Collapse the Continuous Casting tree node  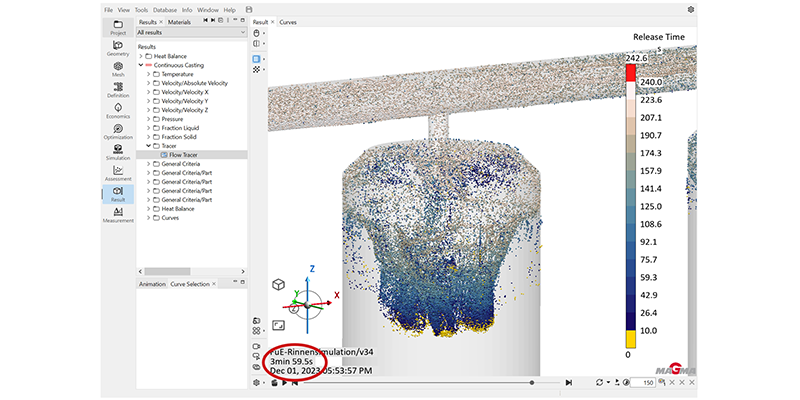(x=141, y=65)
